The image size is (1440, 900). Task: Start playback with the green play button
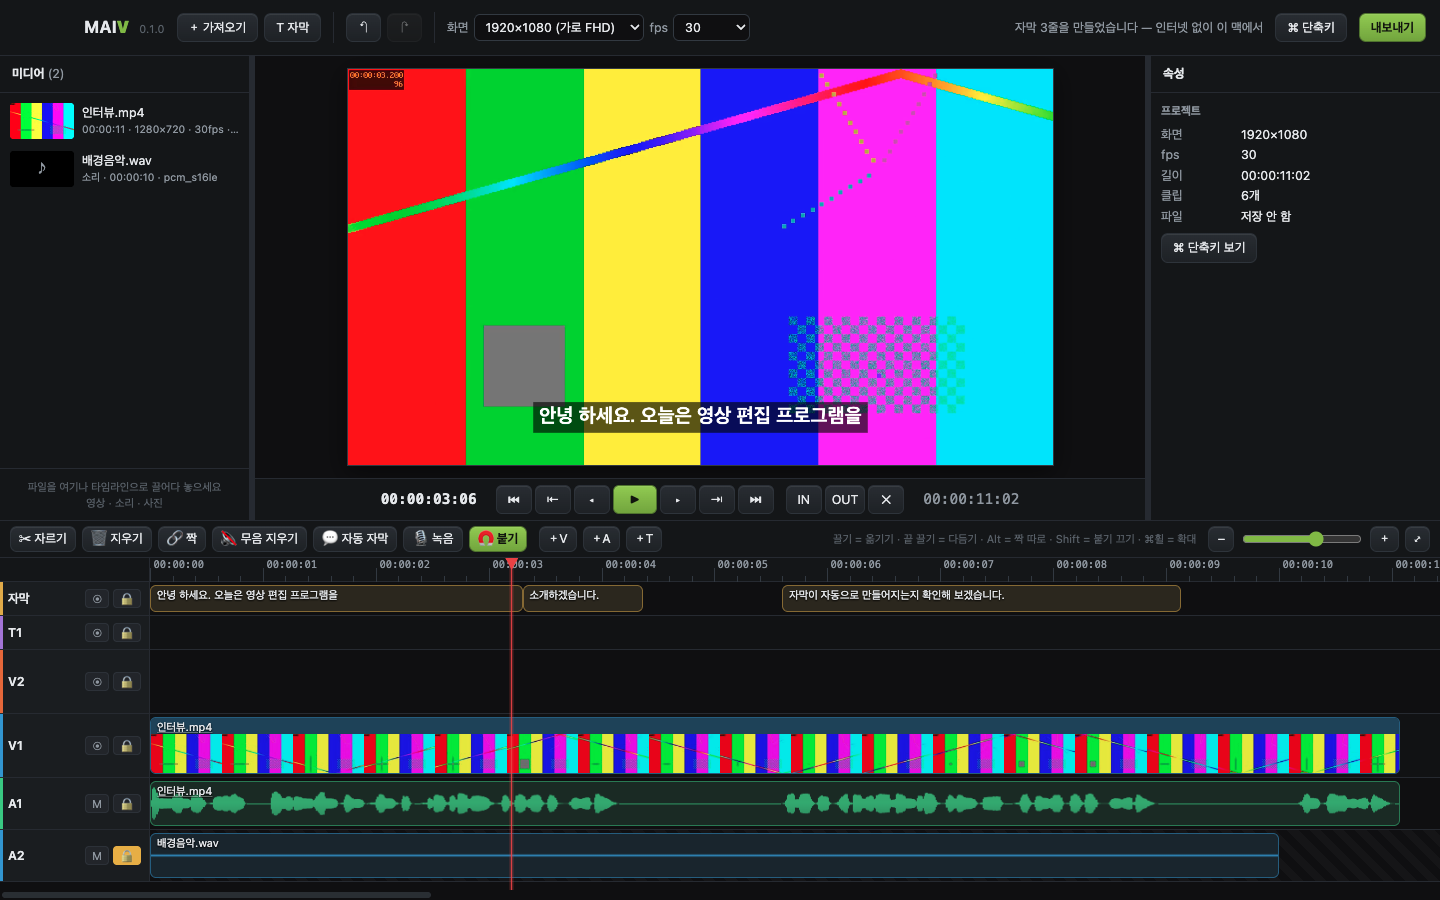tap(635, 499)
